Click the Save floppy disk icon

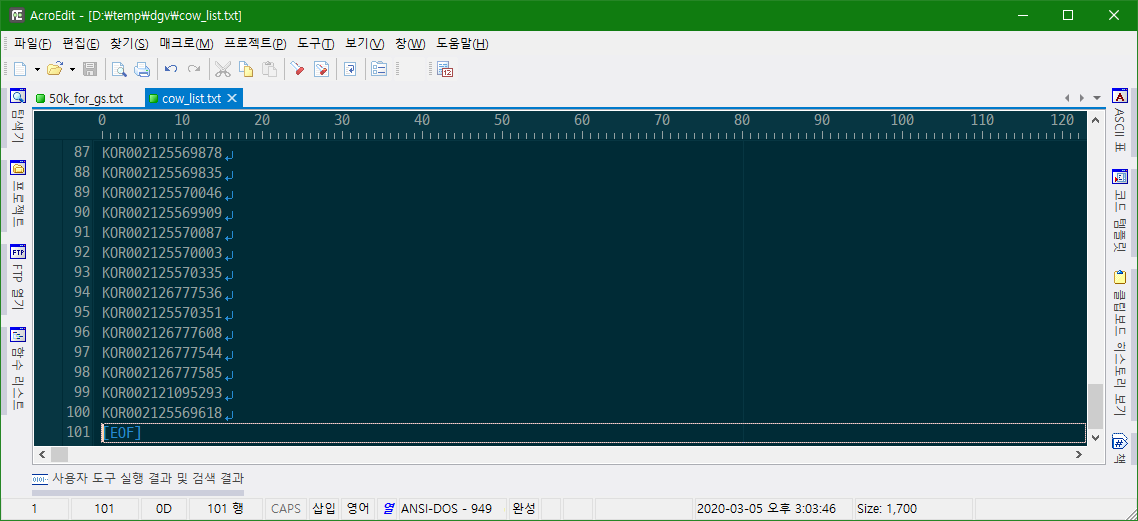90,69
